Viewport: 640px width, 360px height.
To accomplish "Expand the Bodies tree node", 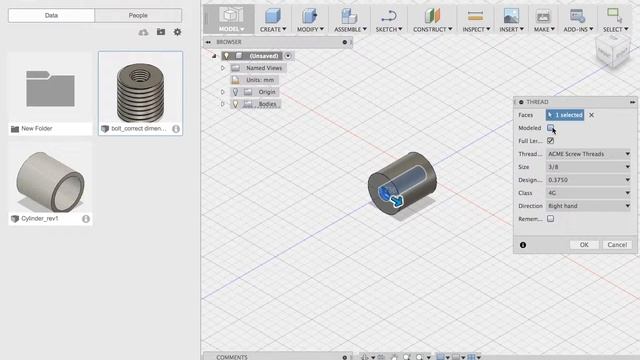I will coord(222,104).
